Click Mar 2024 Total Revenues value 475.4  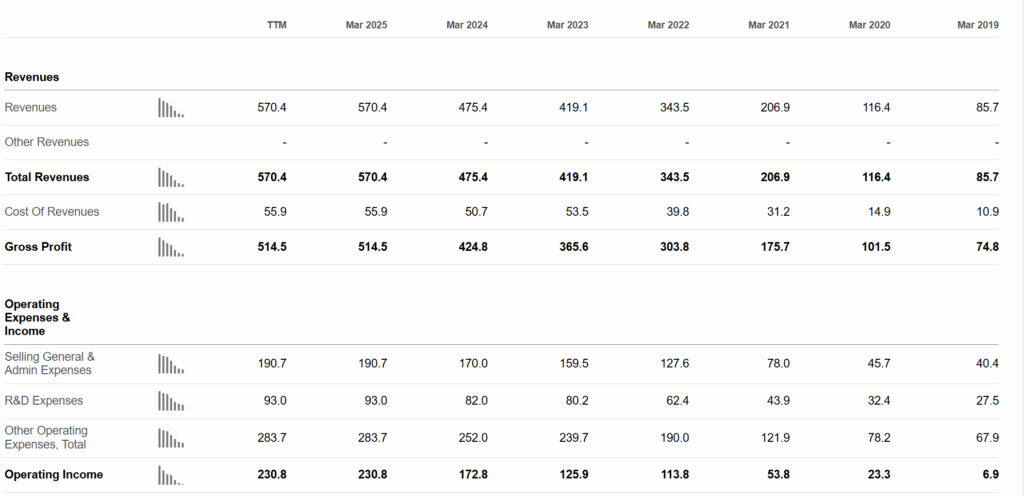click(473, 178)
